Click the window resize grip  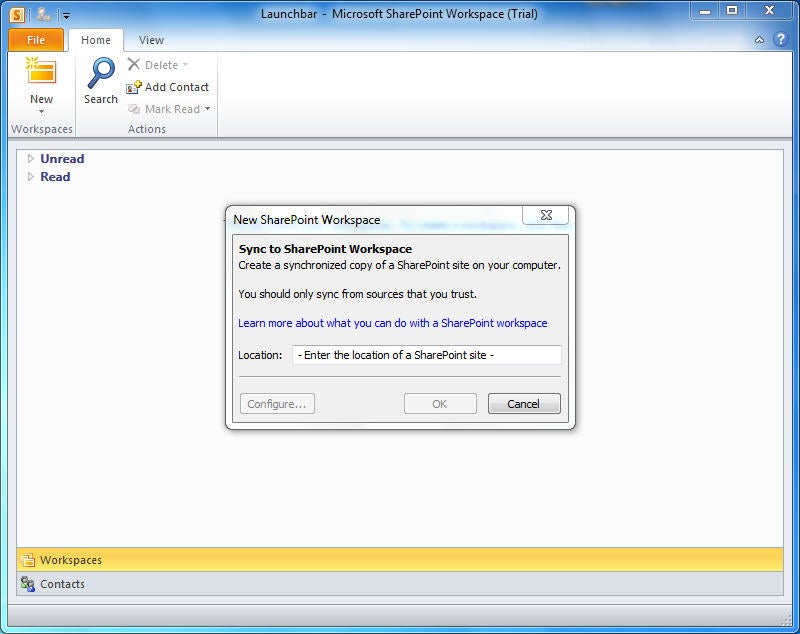click(786, 620)
